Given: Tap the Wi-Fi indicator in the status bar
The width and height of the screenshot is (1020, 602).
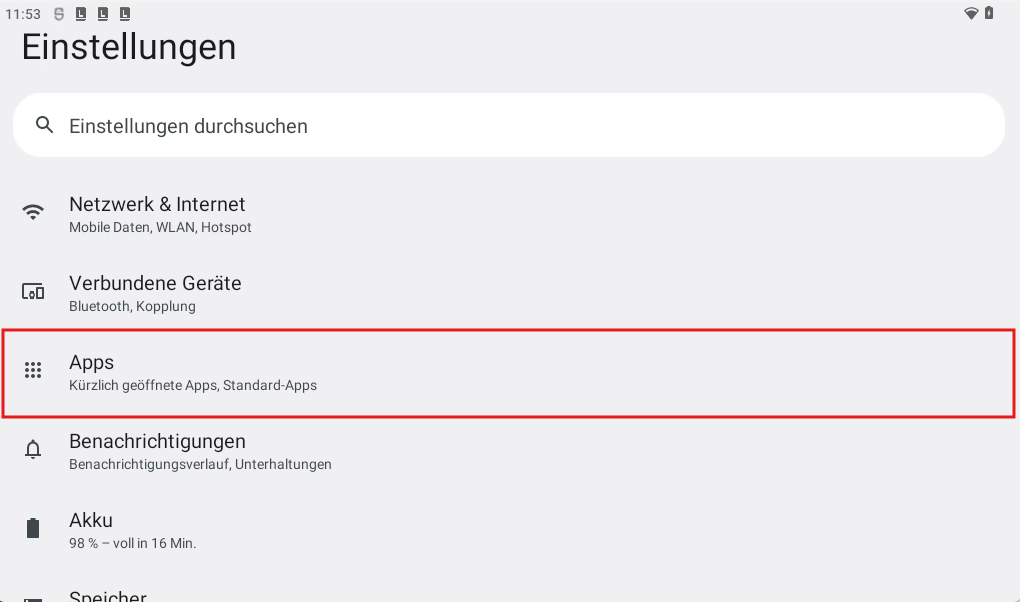Looking at the screenshot, I should (970, 13).
